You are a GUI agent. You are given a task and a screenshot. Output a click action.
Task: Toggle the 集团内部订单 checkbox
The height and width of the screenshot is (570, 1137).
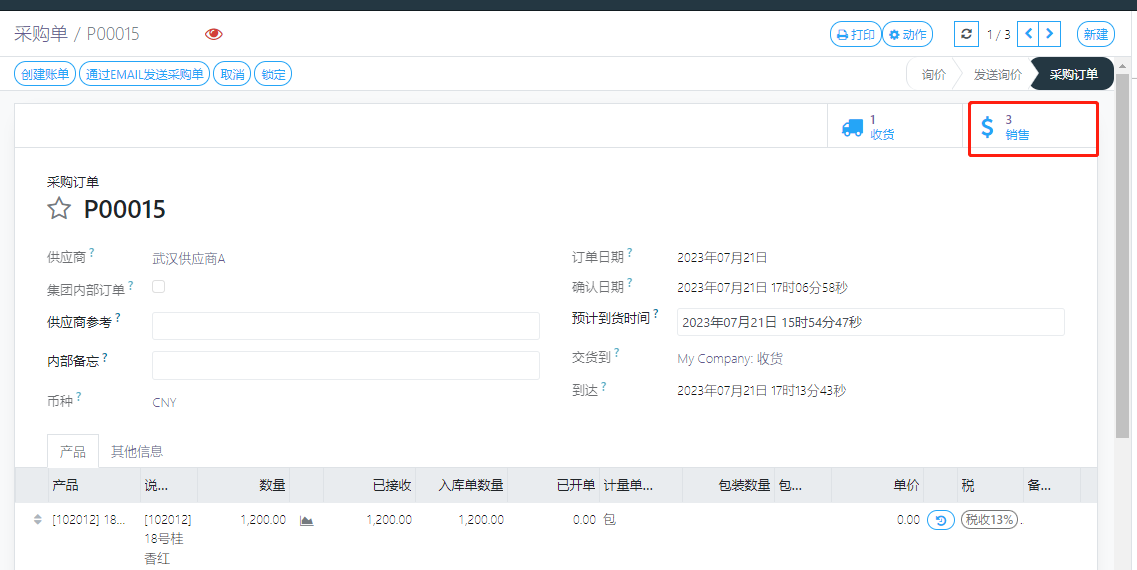(158, 287)
